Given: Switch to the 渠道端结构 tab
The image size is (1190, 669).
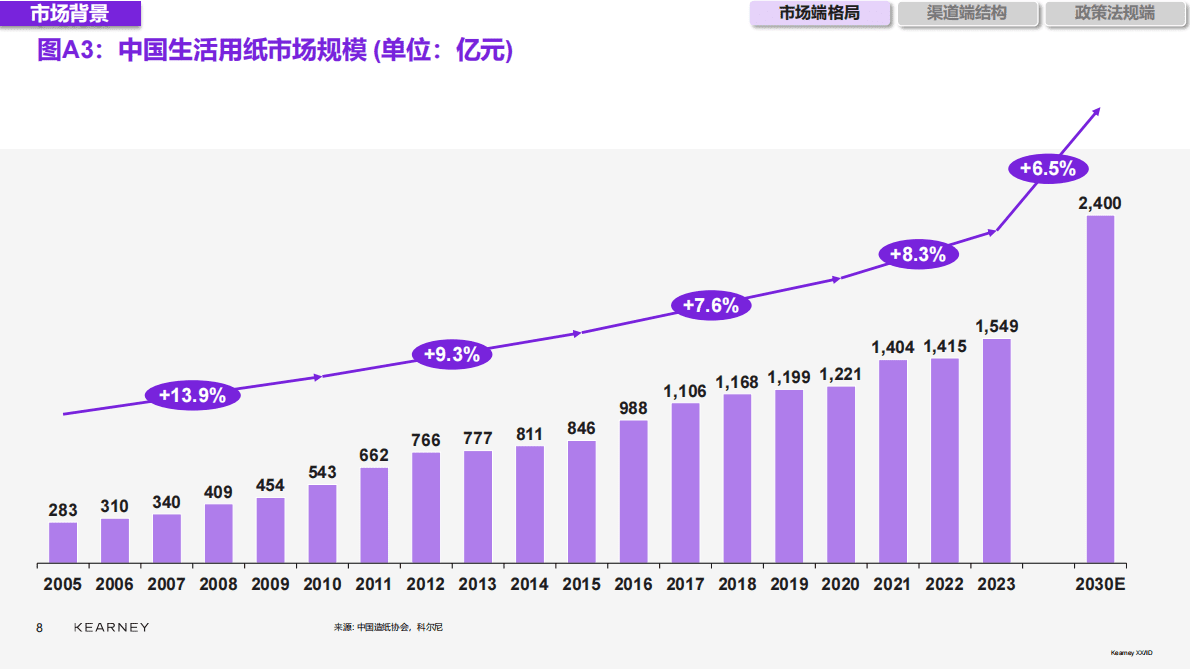Looking at the screenshot, I should (x=967, y=14).
